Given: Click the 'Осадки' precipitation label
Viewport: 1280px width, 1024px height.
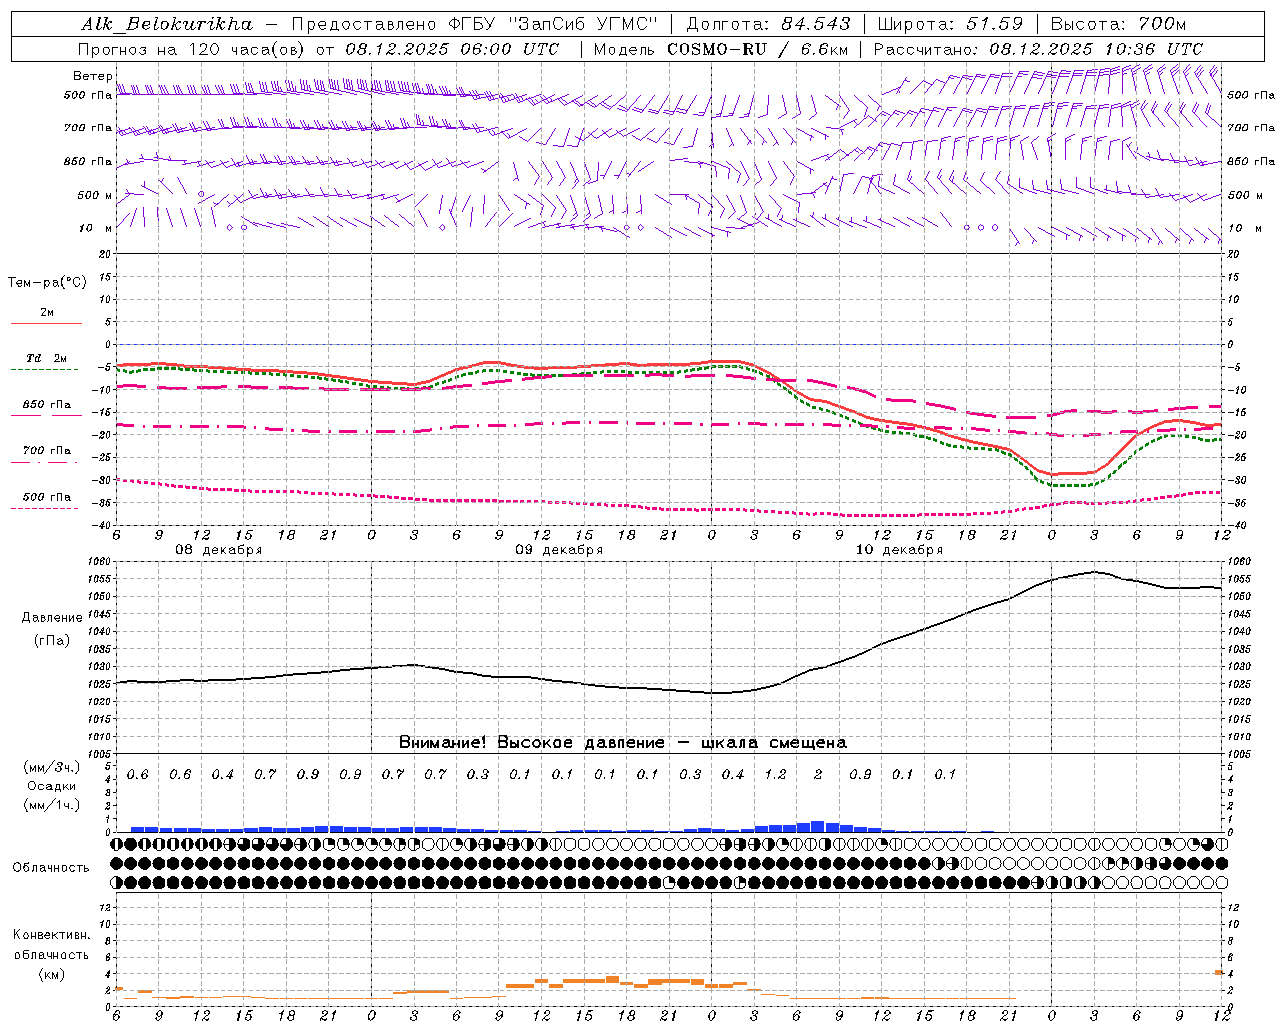Looking at the screenshot, I should click(52, 787).
